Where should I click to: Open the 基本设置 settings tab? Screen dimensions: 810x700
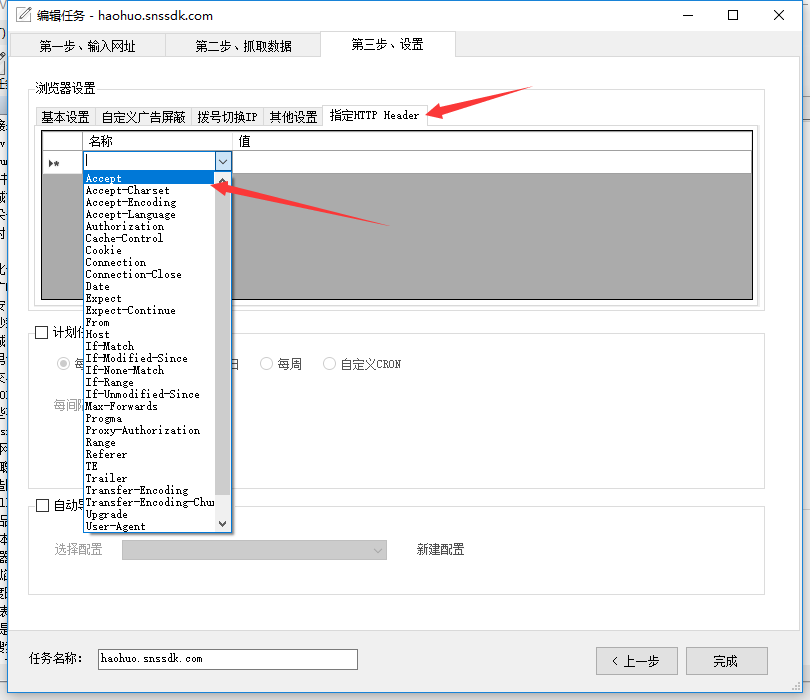[x=65, y=115]
